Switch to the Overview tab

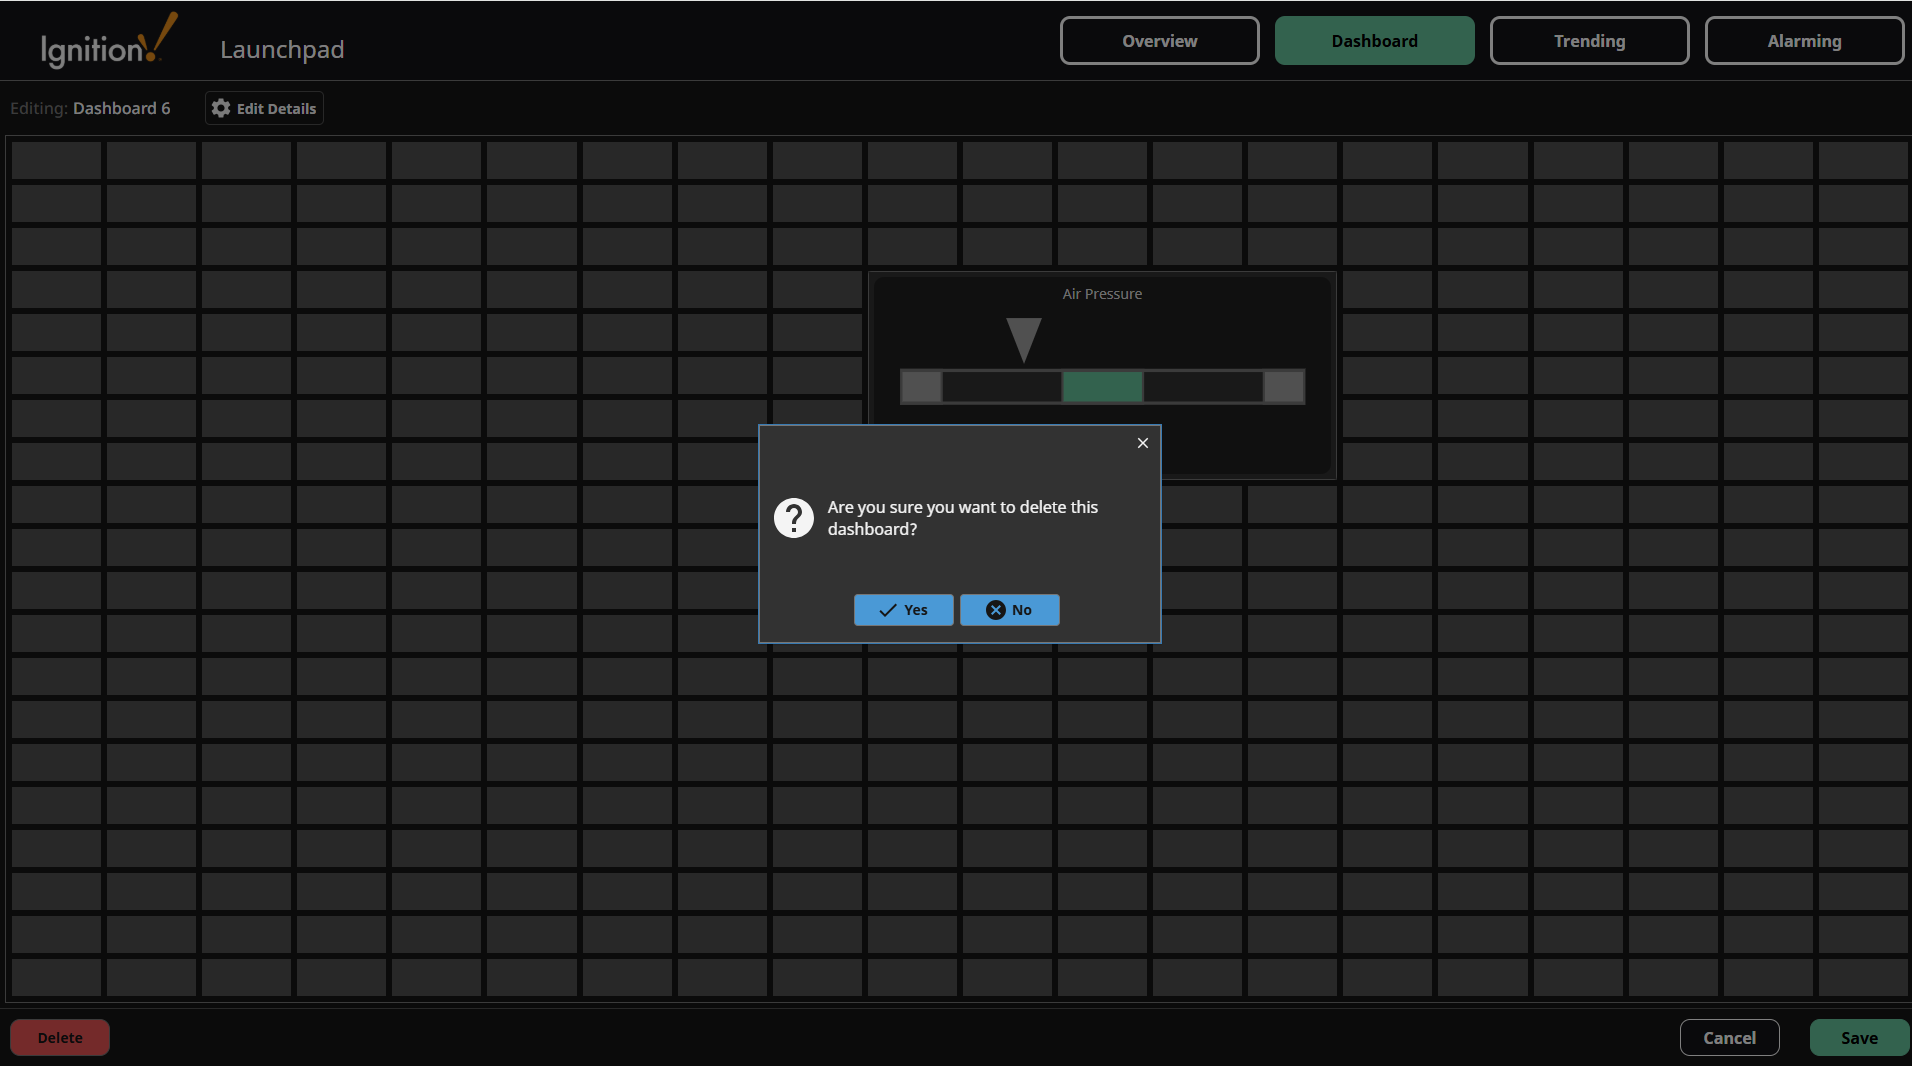(1159, 40)
